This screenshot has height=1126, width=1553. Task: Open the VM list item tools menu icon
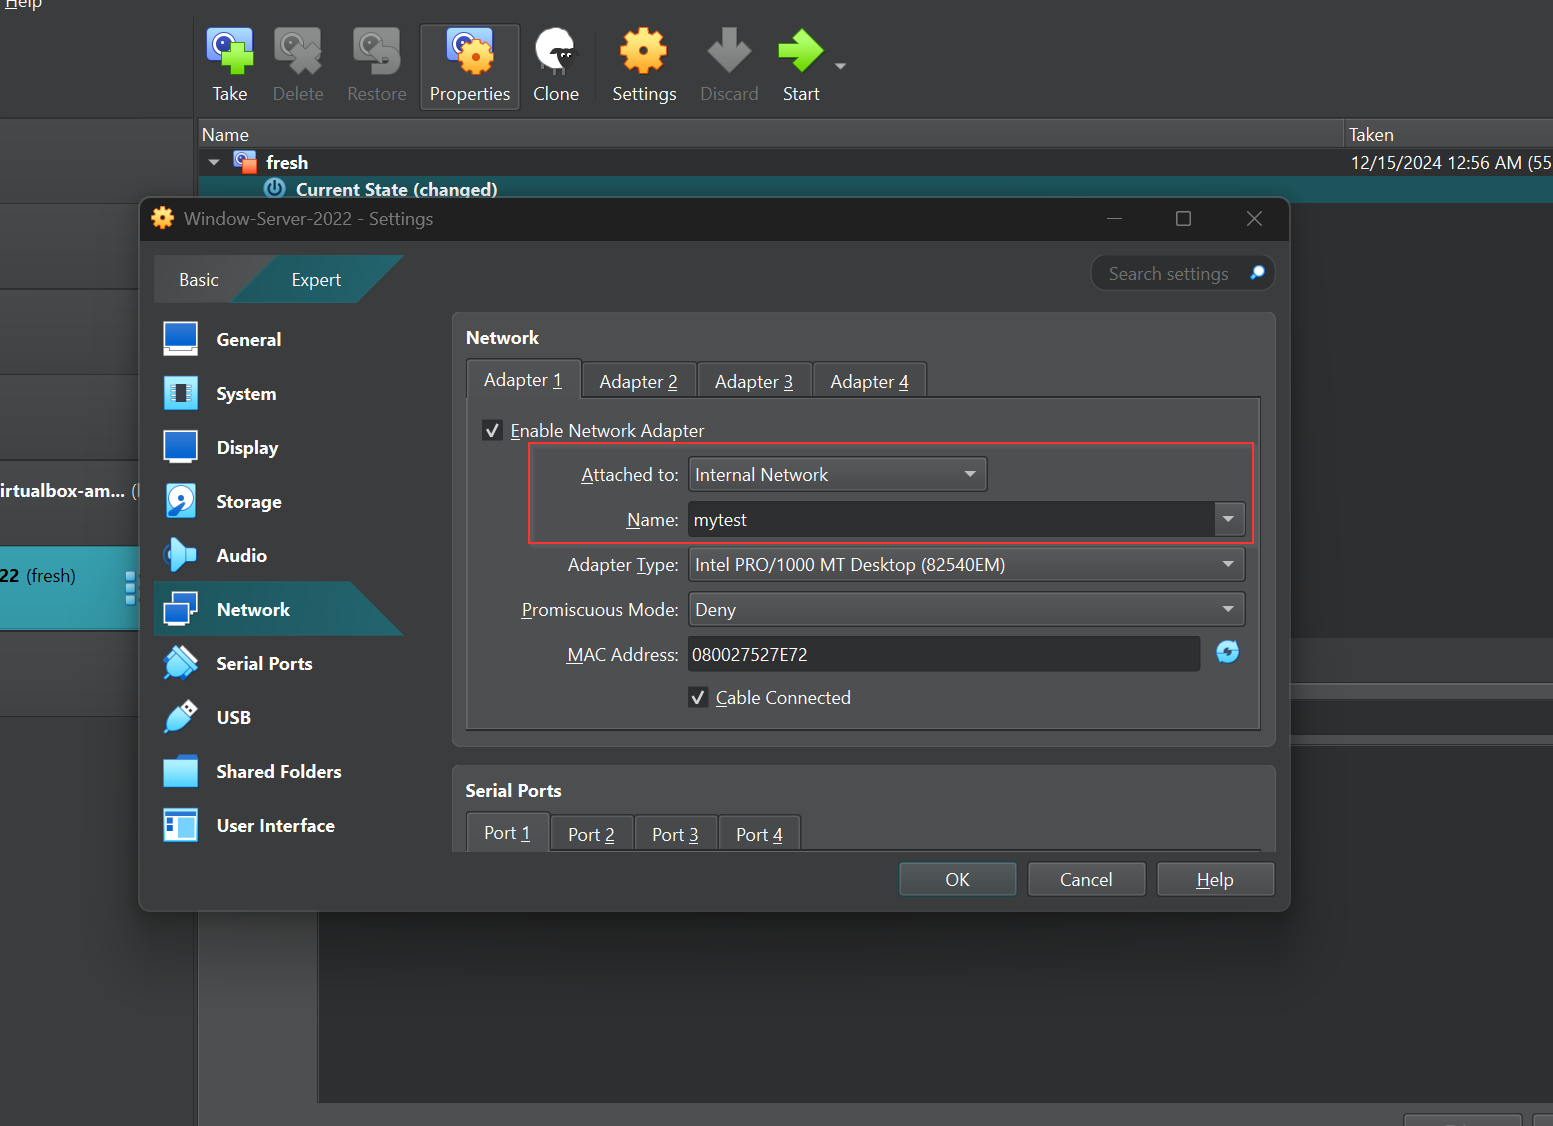tap(130, 588)
